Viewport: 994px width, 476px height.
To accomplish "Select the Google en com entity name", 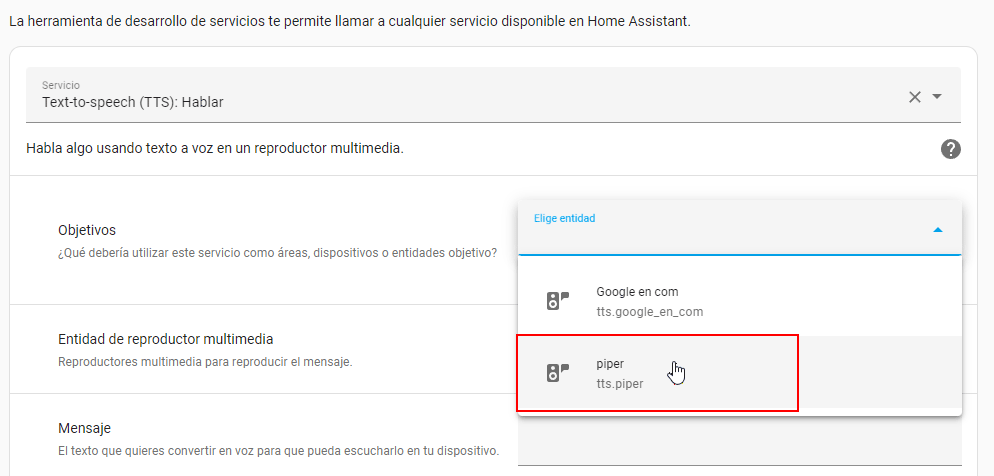I will click(636, 292).
